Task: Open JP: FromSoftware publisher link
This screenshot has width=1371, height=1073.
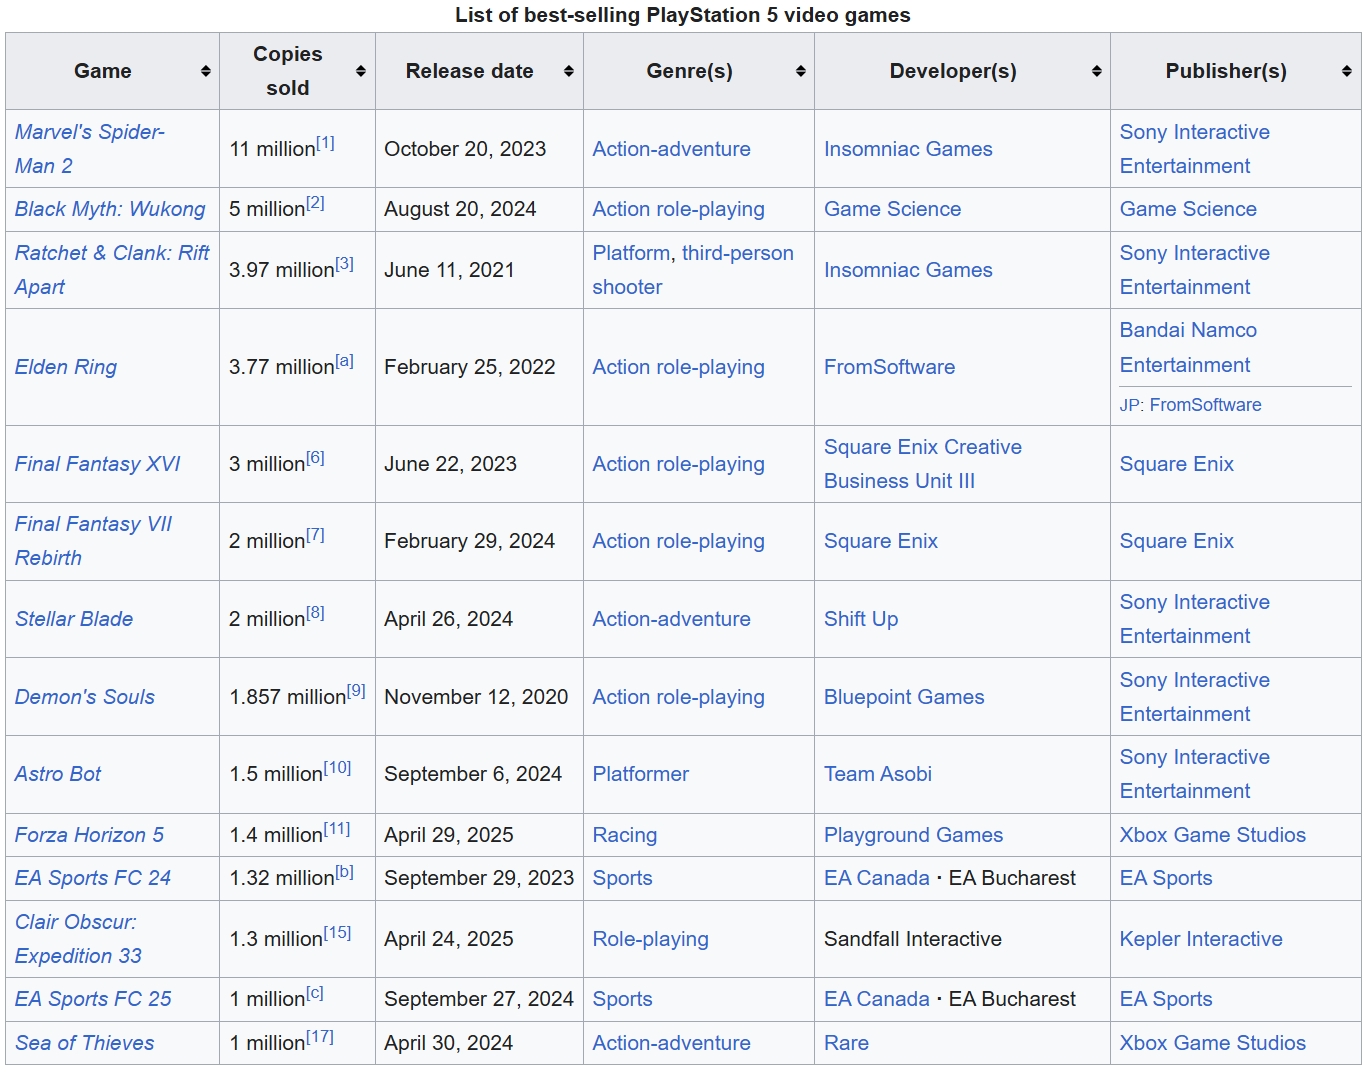Action: (x=1206, y=405)
